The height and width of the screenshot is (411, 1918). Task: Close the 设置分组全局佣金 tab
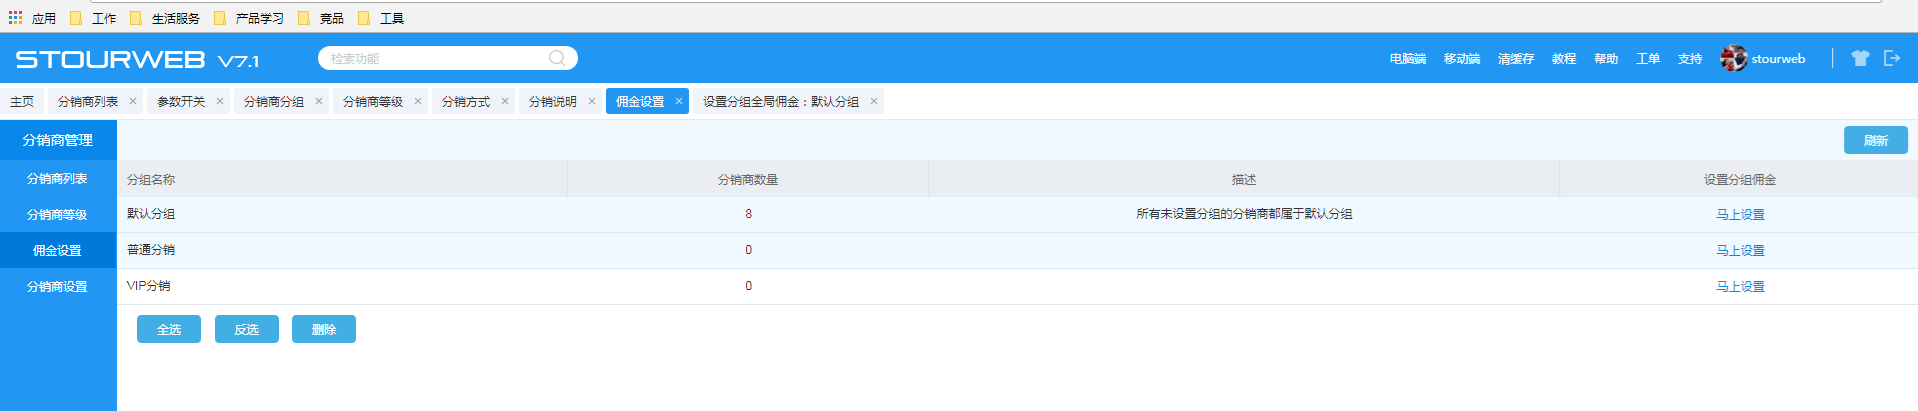click(874, 101)
